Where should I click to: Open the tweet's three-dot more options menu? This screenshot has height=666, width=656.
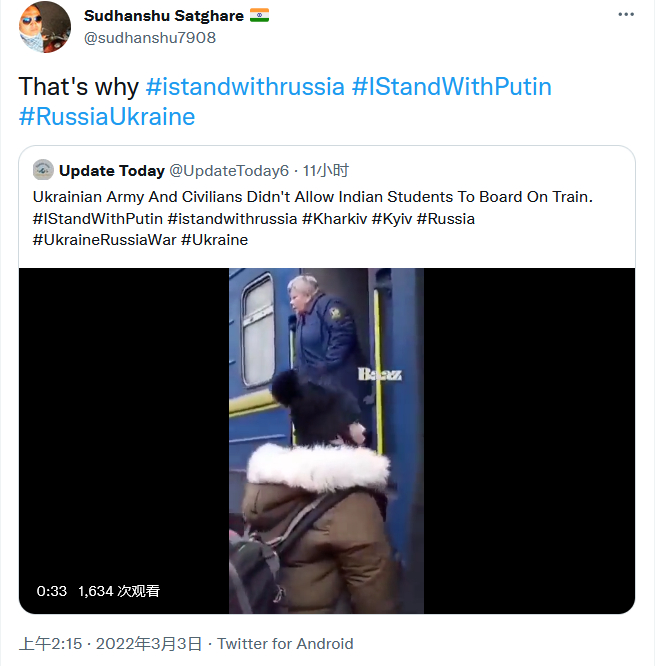coord(626,16)
